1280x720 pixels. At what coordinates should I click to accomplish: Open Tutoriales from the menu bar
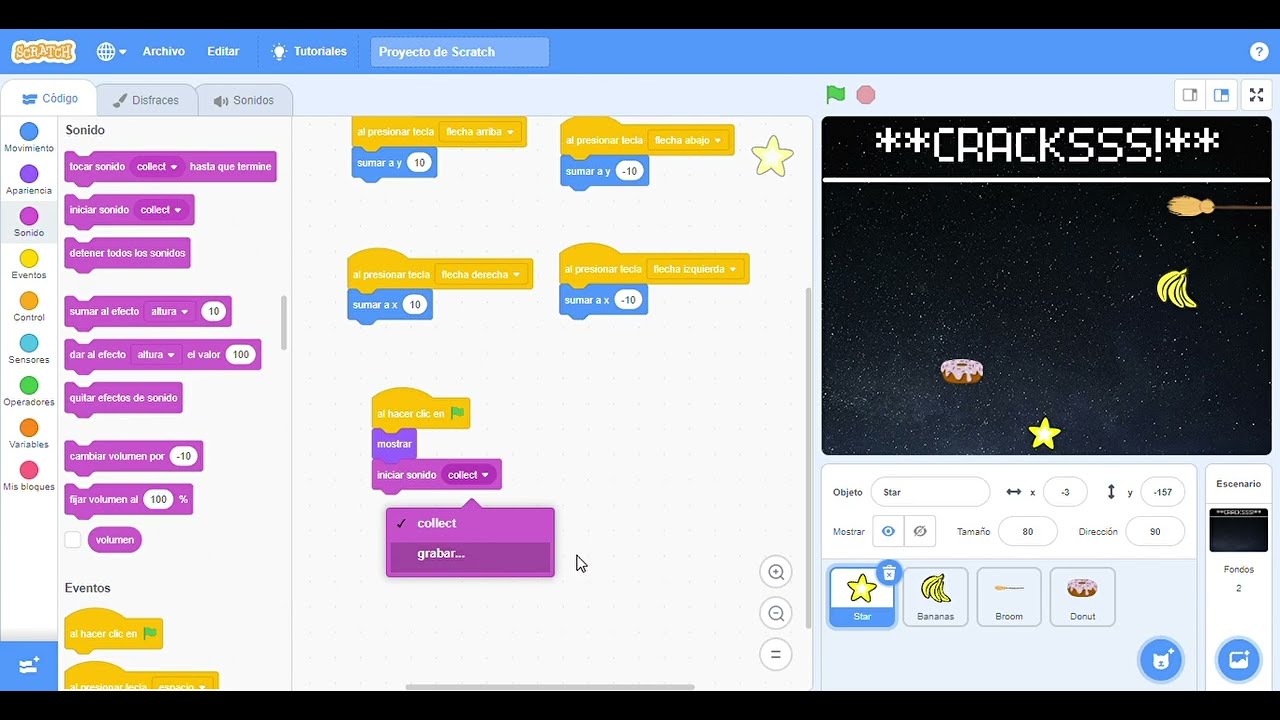click(309, 51)
